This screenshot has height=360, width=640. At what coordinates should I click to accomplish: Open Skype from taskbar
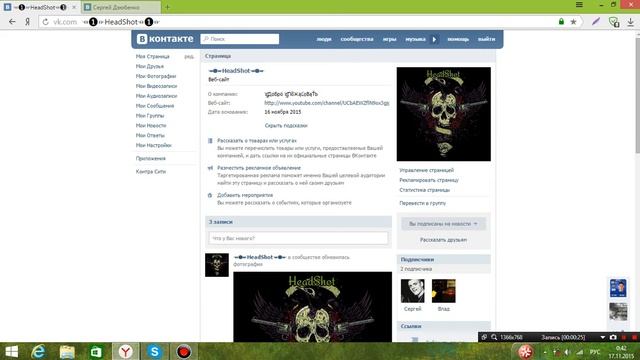(154, 351)
